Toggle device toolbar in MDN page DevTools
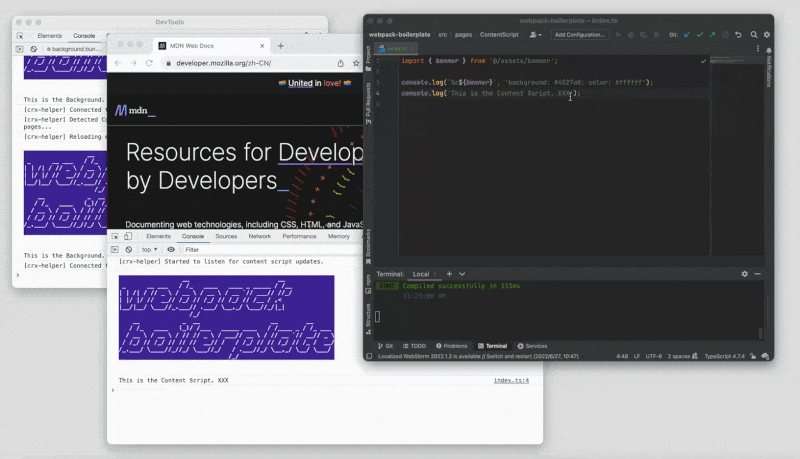Viewport: 800px width, 459px height. pos(128,236)
